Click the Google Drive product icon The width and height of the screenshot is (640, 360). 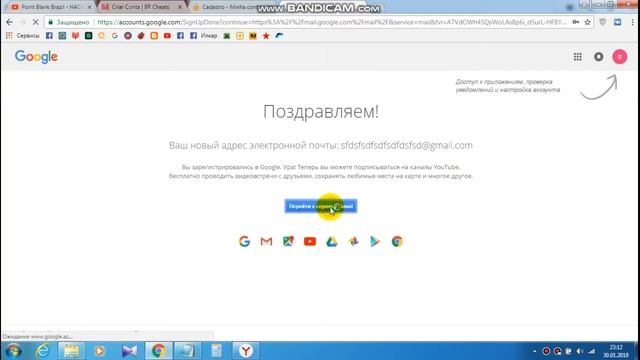coord(332,241)
